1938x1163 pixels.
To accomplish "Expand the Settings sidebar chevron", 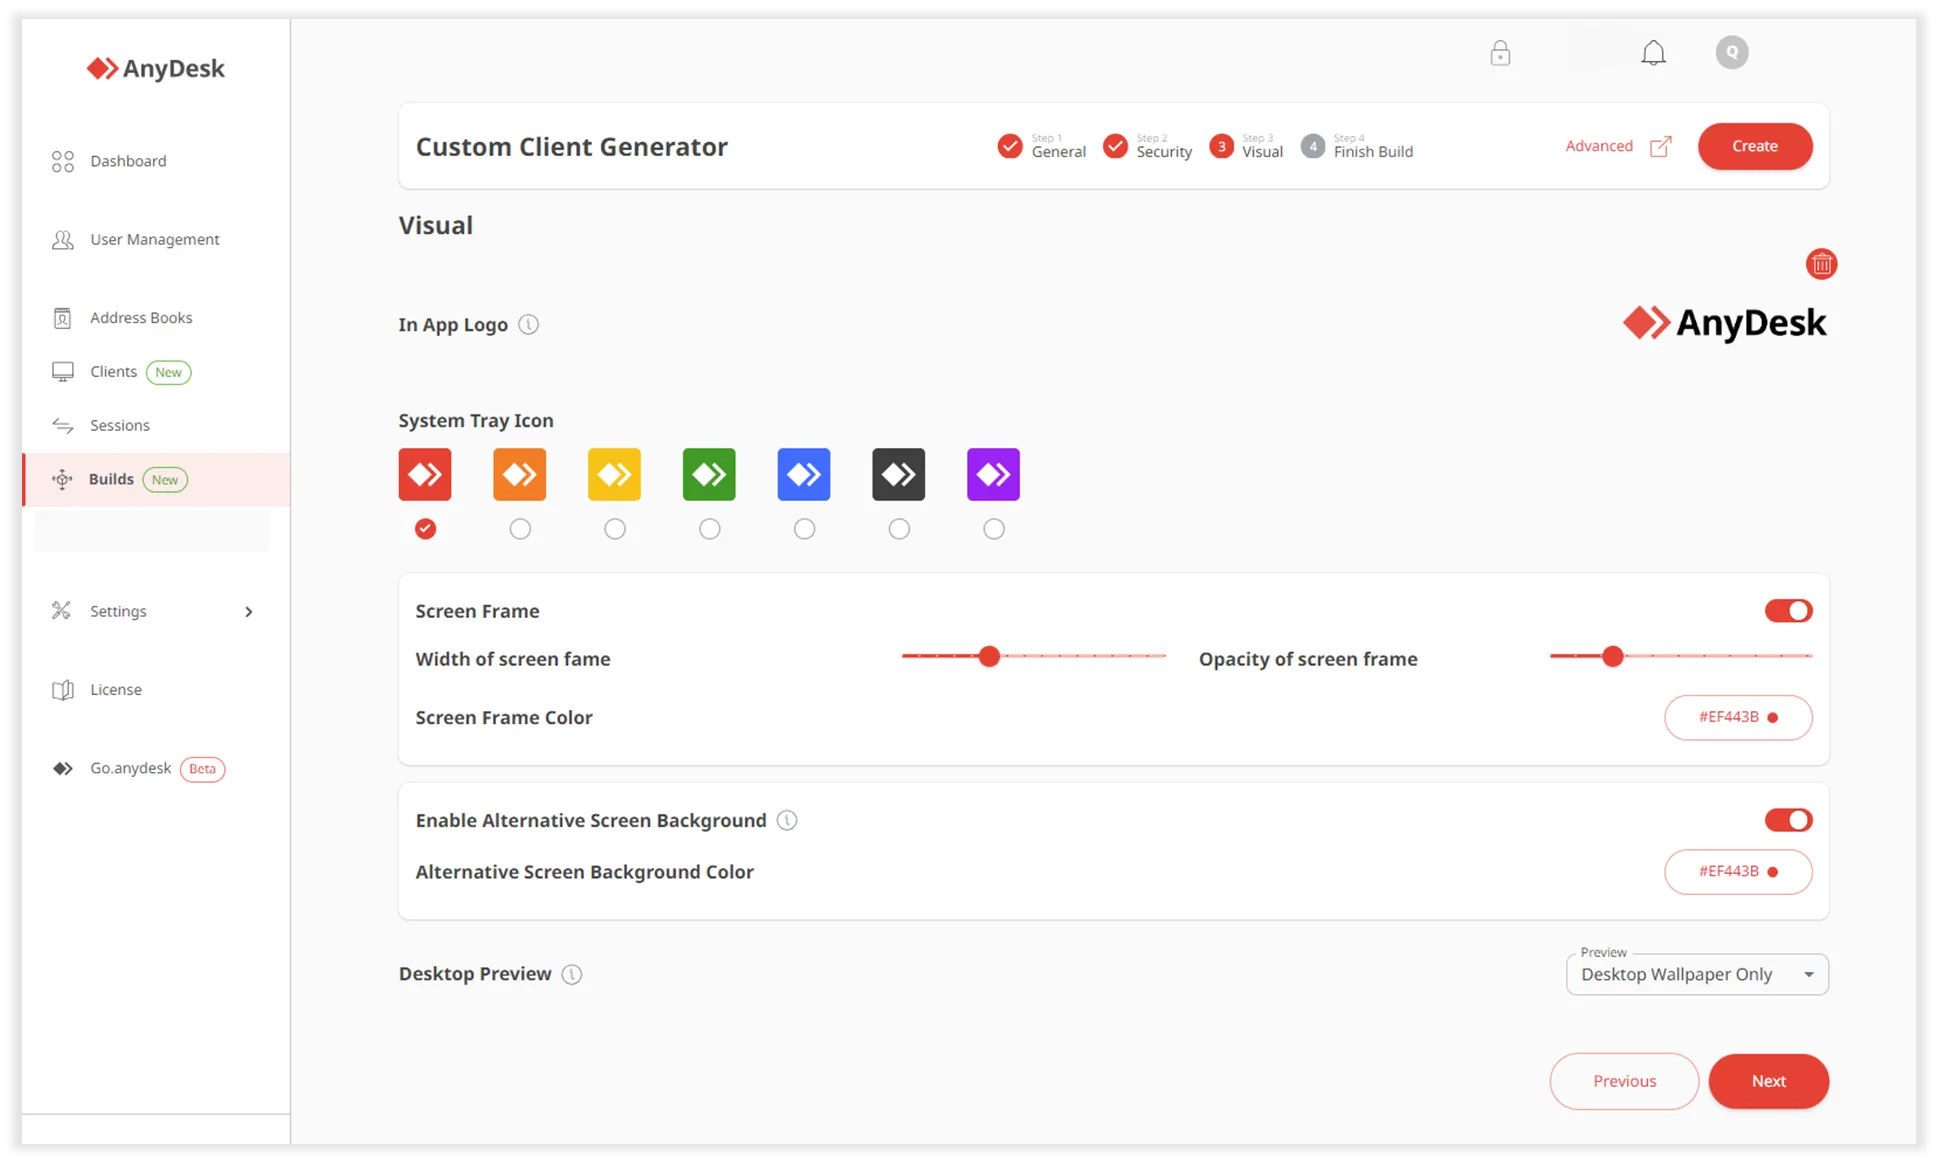I will [x=249, y=612].
